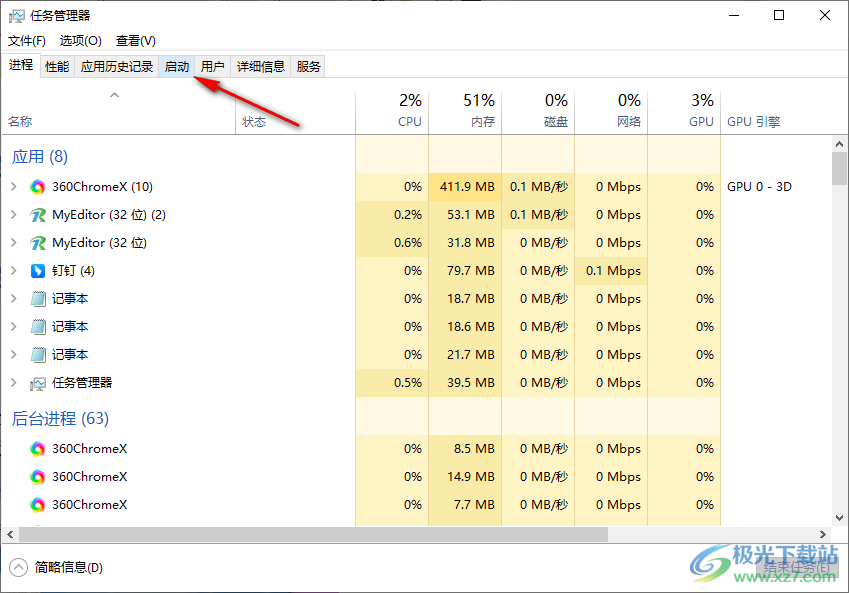
Task: Open the 文件(F) menu
Action: pyautogui.click(x=27, y=41)
